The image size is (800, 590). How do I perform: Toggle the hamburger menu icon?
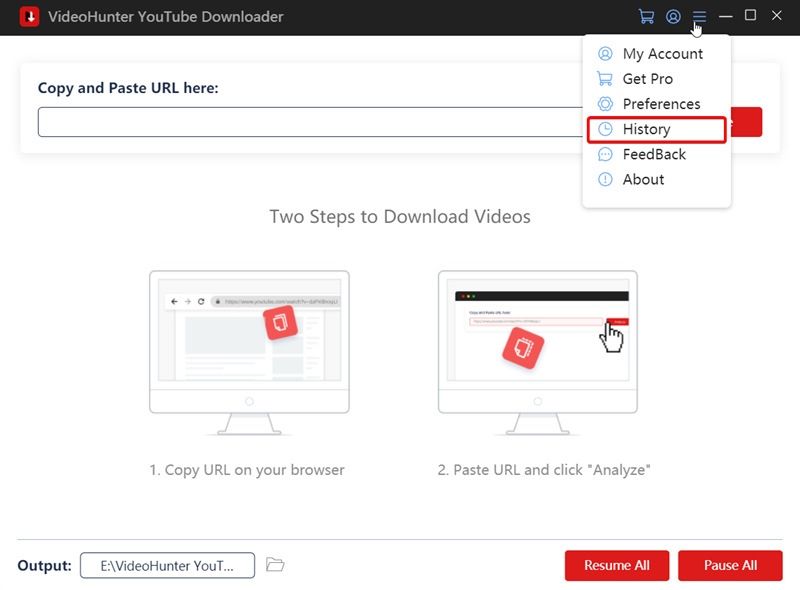[x=699, y=16]
